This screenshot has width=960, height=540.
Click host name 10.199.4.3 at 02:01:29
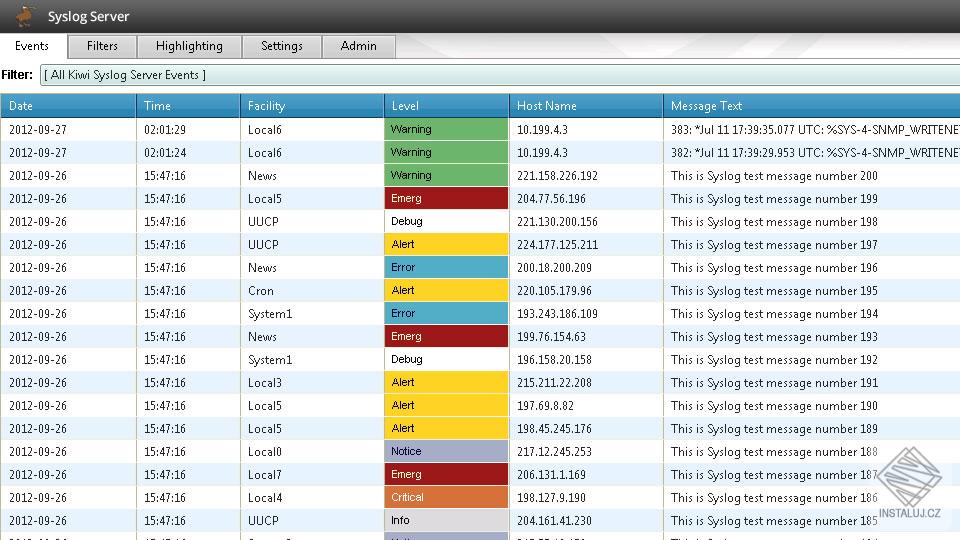coord(542,130)
